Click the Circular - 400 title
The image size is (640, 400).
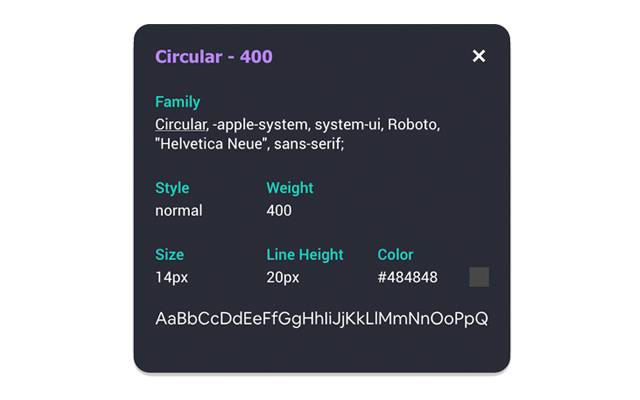pyautogui.click(x=213, y=56)
